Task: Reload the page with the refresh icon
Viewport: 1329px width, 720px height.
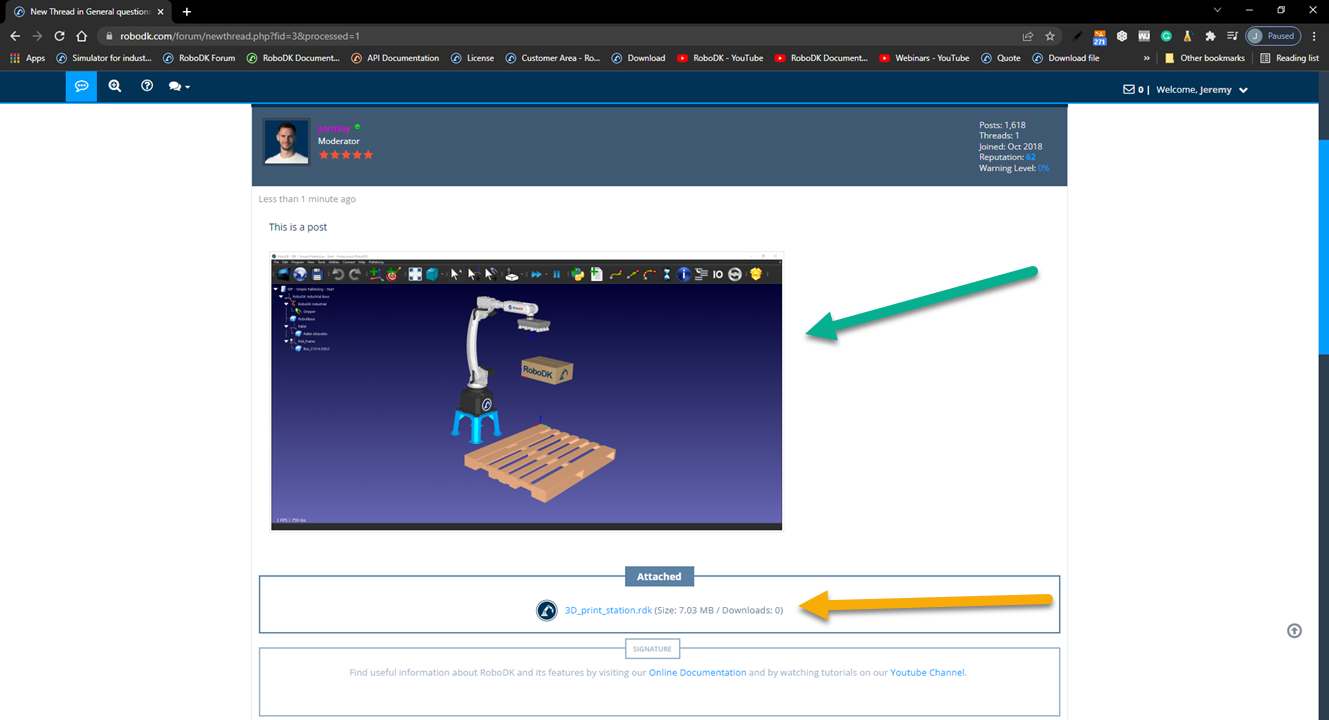Action: pos(59,36)
